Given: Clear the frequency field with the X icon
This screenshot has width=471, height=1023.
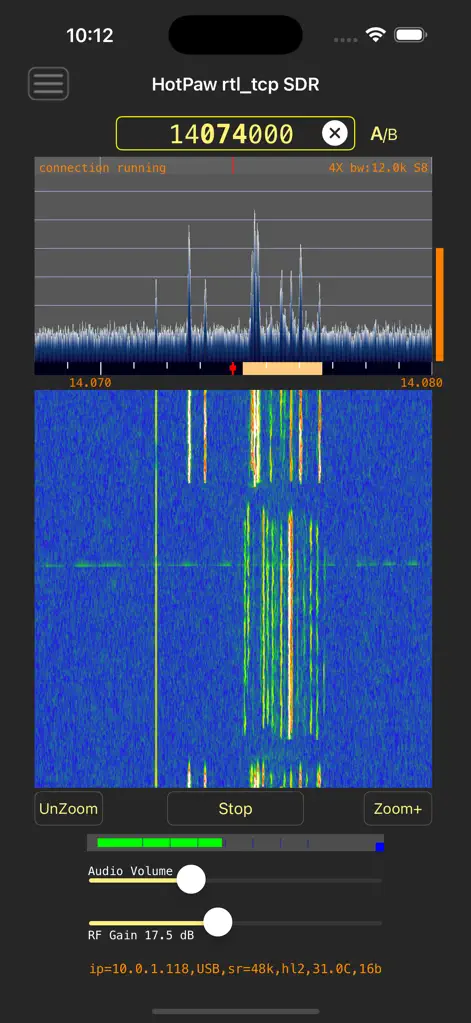Looking at the screenshot, I should [335, 134].
